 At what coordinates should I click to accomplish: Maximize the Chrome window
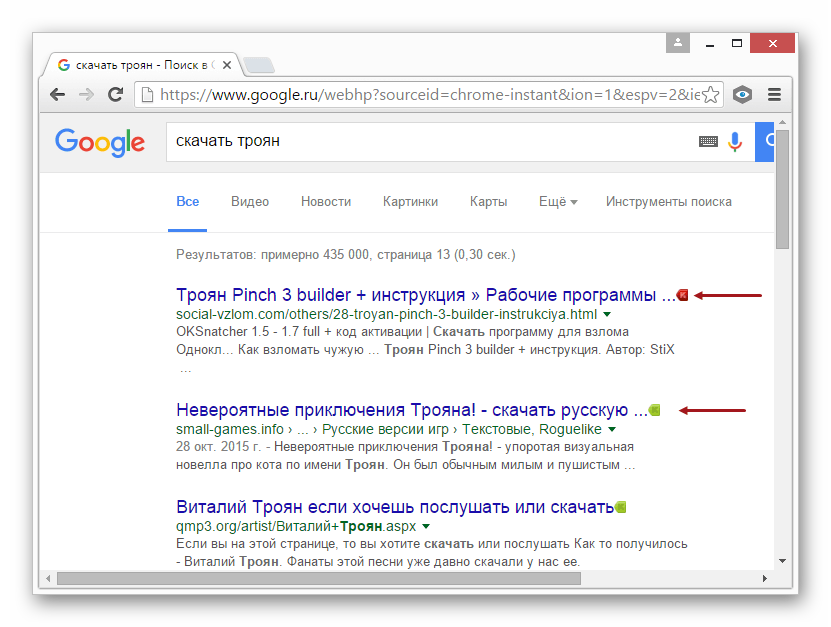click(x=737, y=43)
